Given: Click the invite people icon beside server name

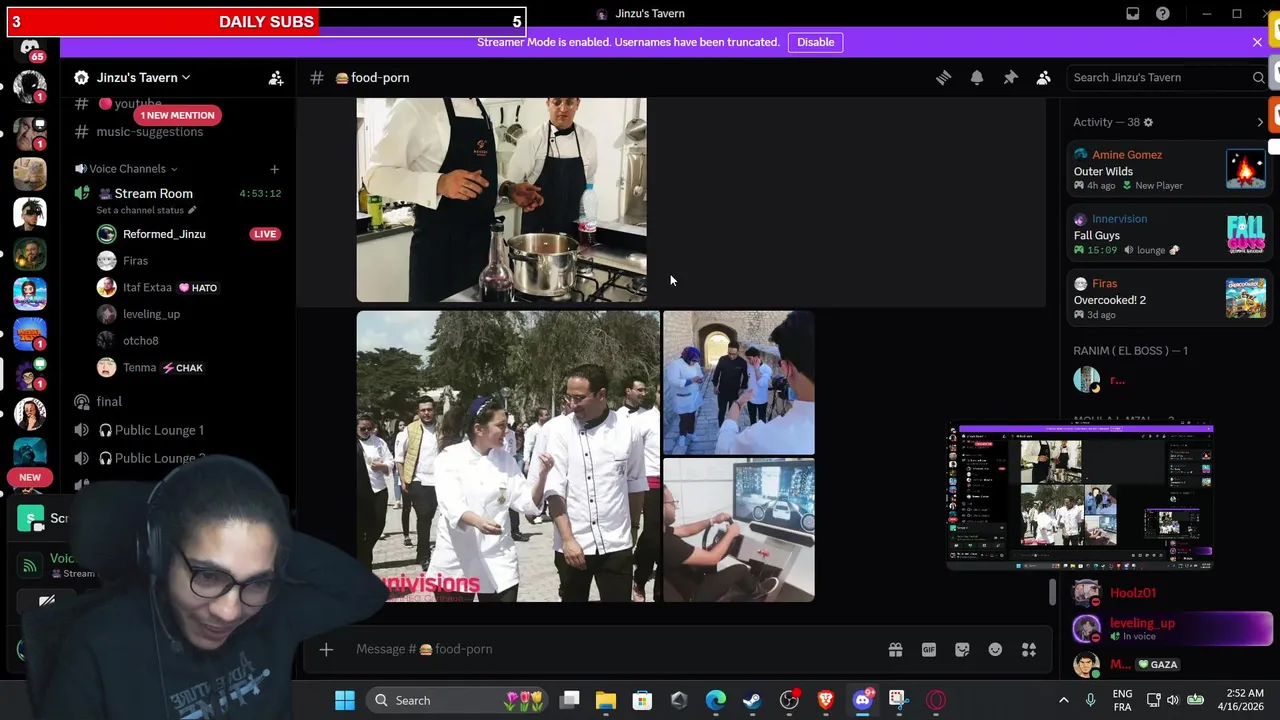Looking at the screenshot, I should 275,77.
